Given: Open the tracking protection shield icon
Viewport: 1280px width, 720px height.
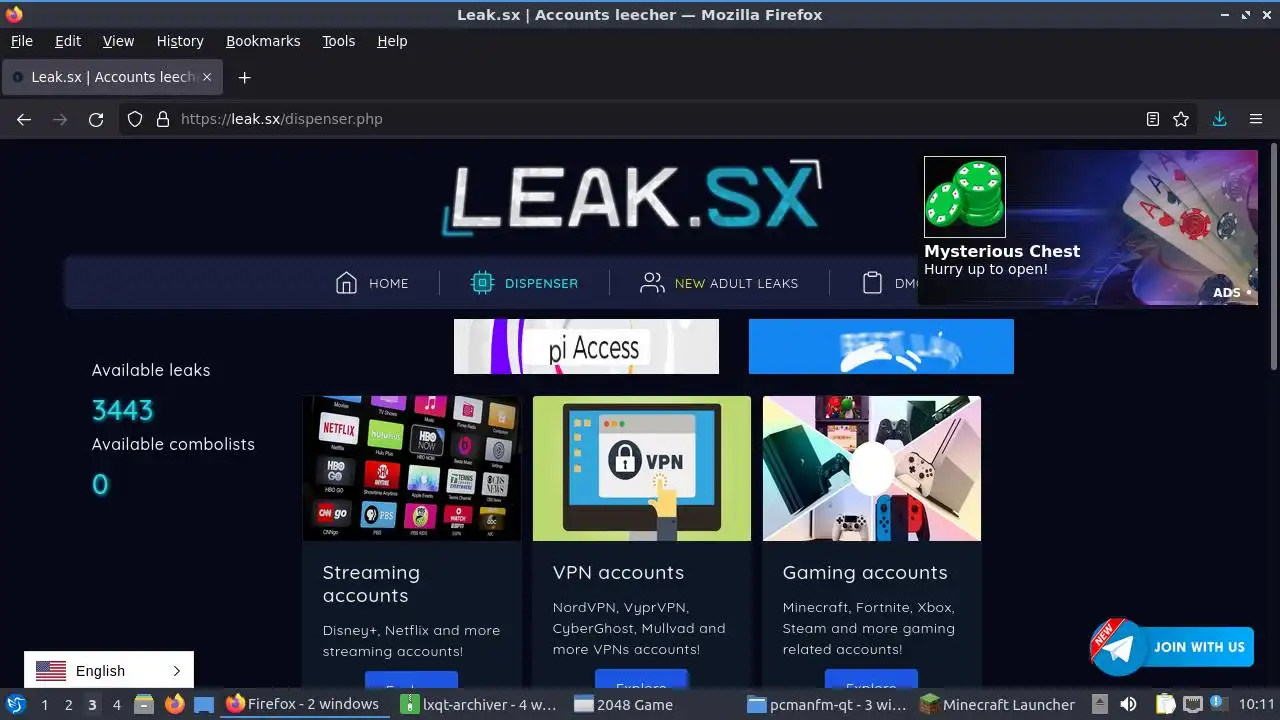Looking at the screenshot, I should (136, 119).
